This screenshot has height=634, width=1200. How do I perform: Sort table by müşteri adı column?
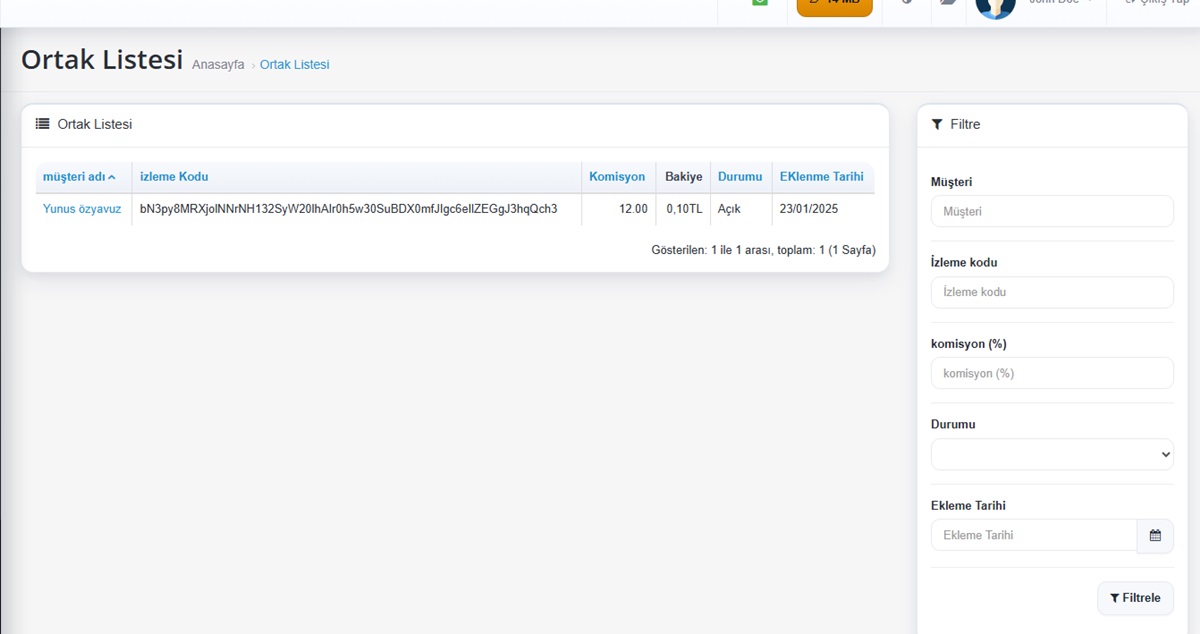click(79, 177)
